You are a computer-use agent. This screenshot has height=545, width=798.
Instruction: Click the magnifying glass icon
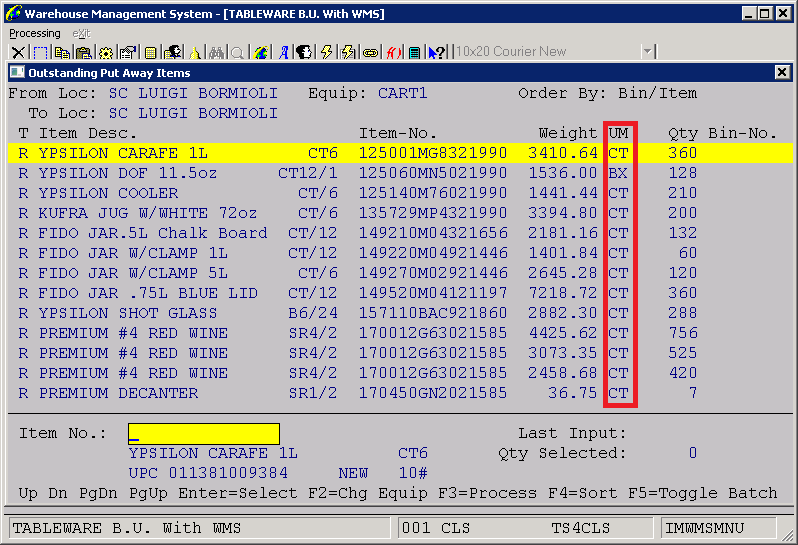238,52
